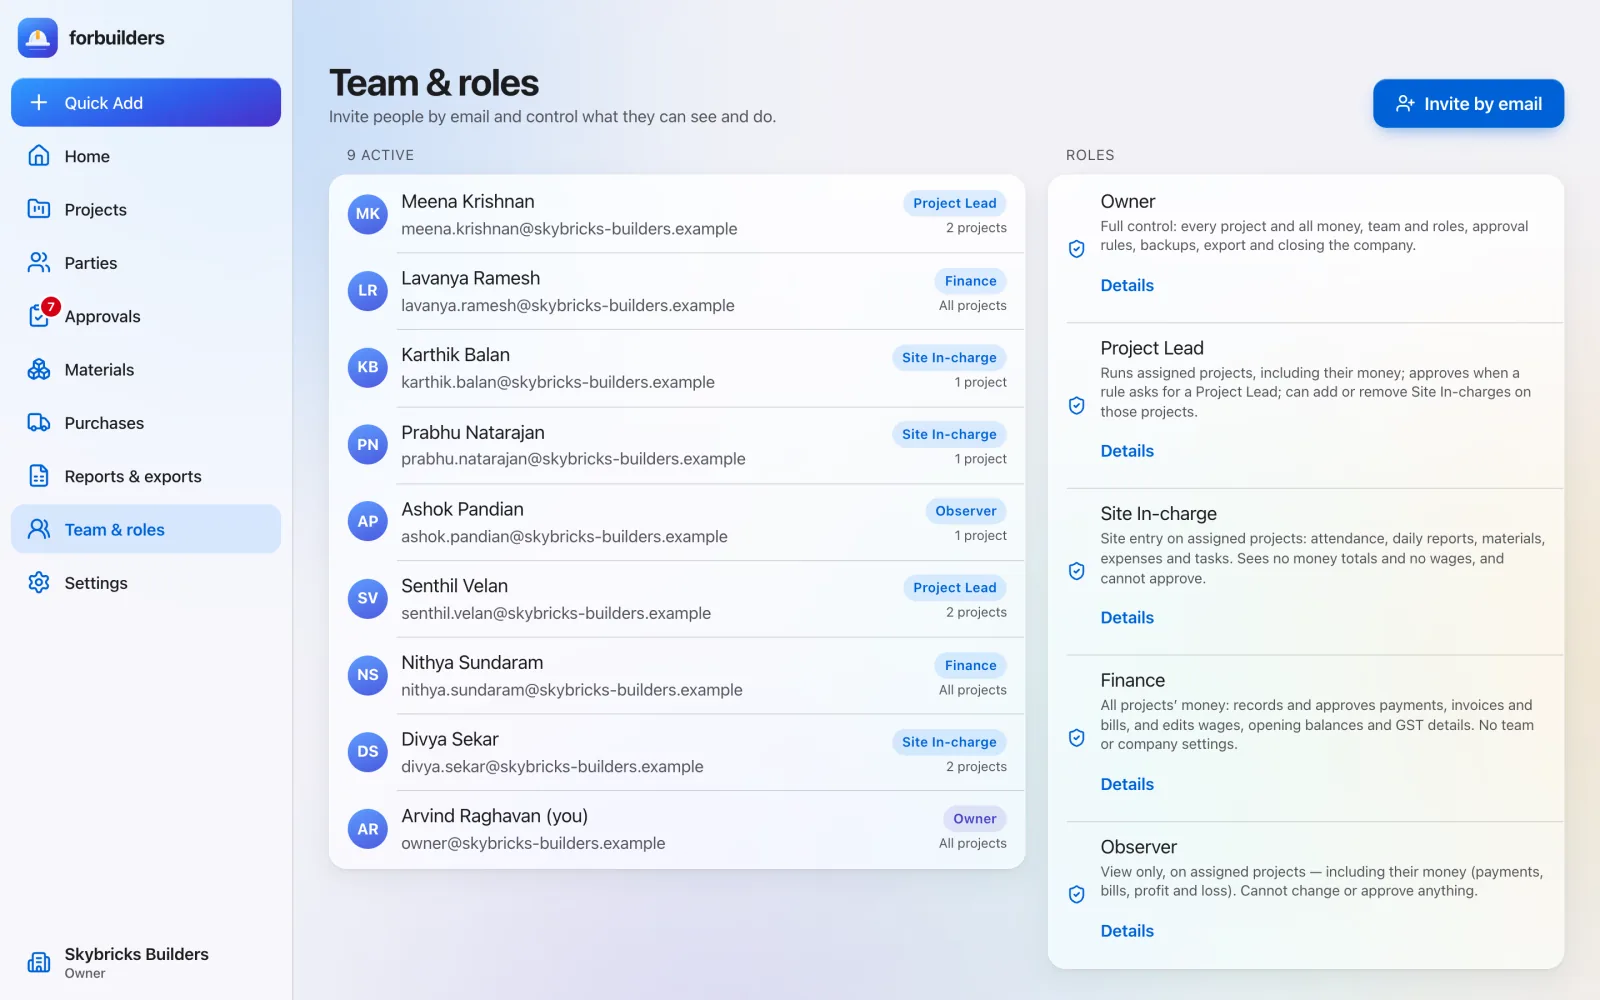This screenshot has height=1000, width=1600.
Task: Open Approvals from the sidebar
Action: pyautogui.click(x=146, y=316)
